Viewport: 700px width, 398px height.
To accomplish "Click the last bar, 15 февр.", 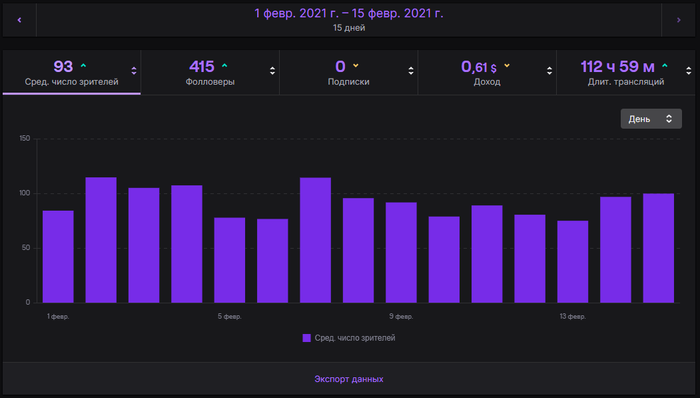I will coord(658,248).
